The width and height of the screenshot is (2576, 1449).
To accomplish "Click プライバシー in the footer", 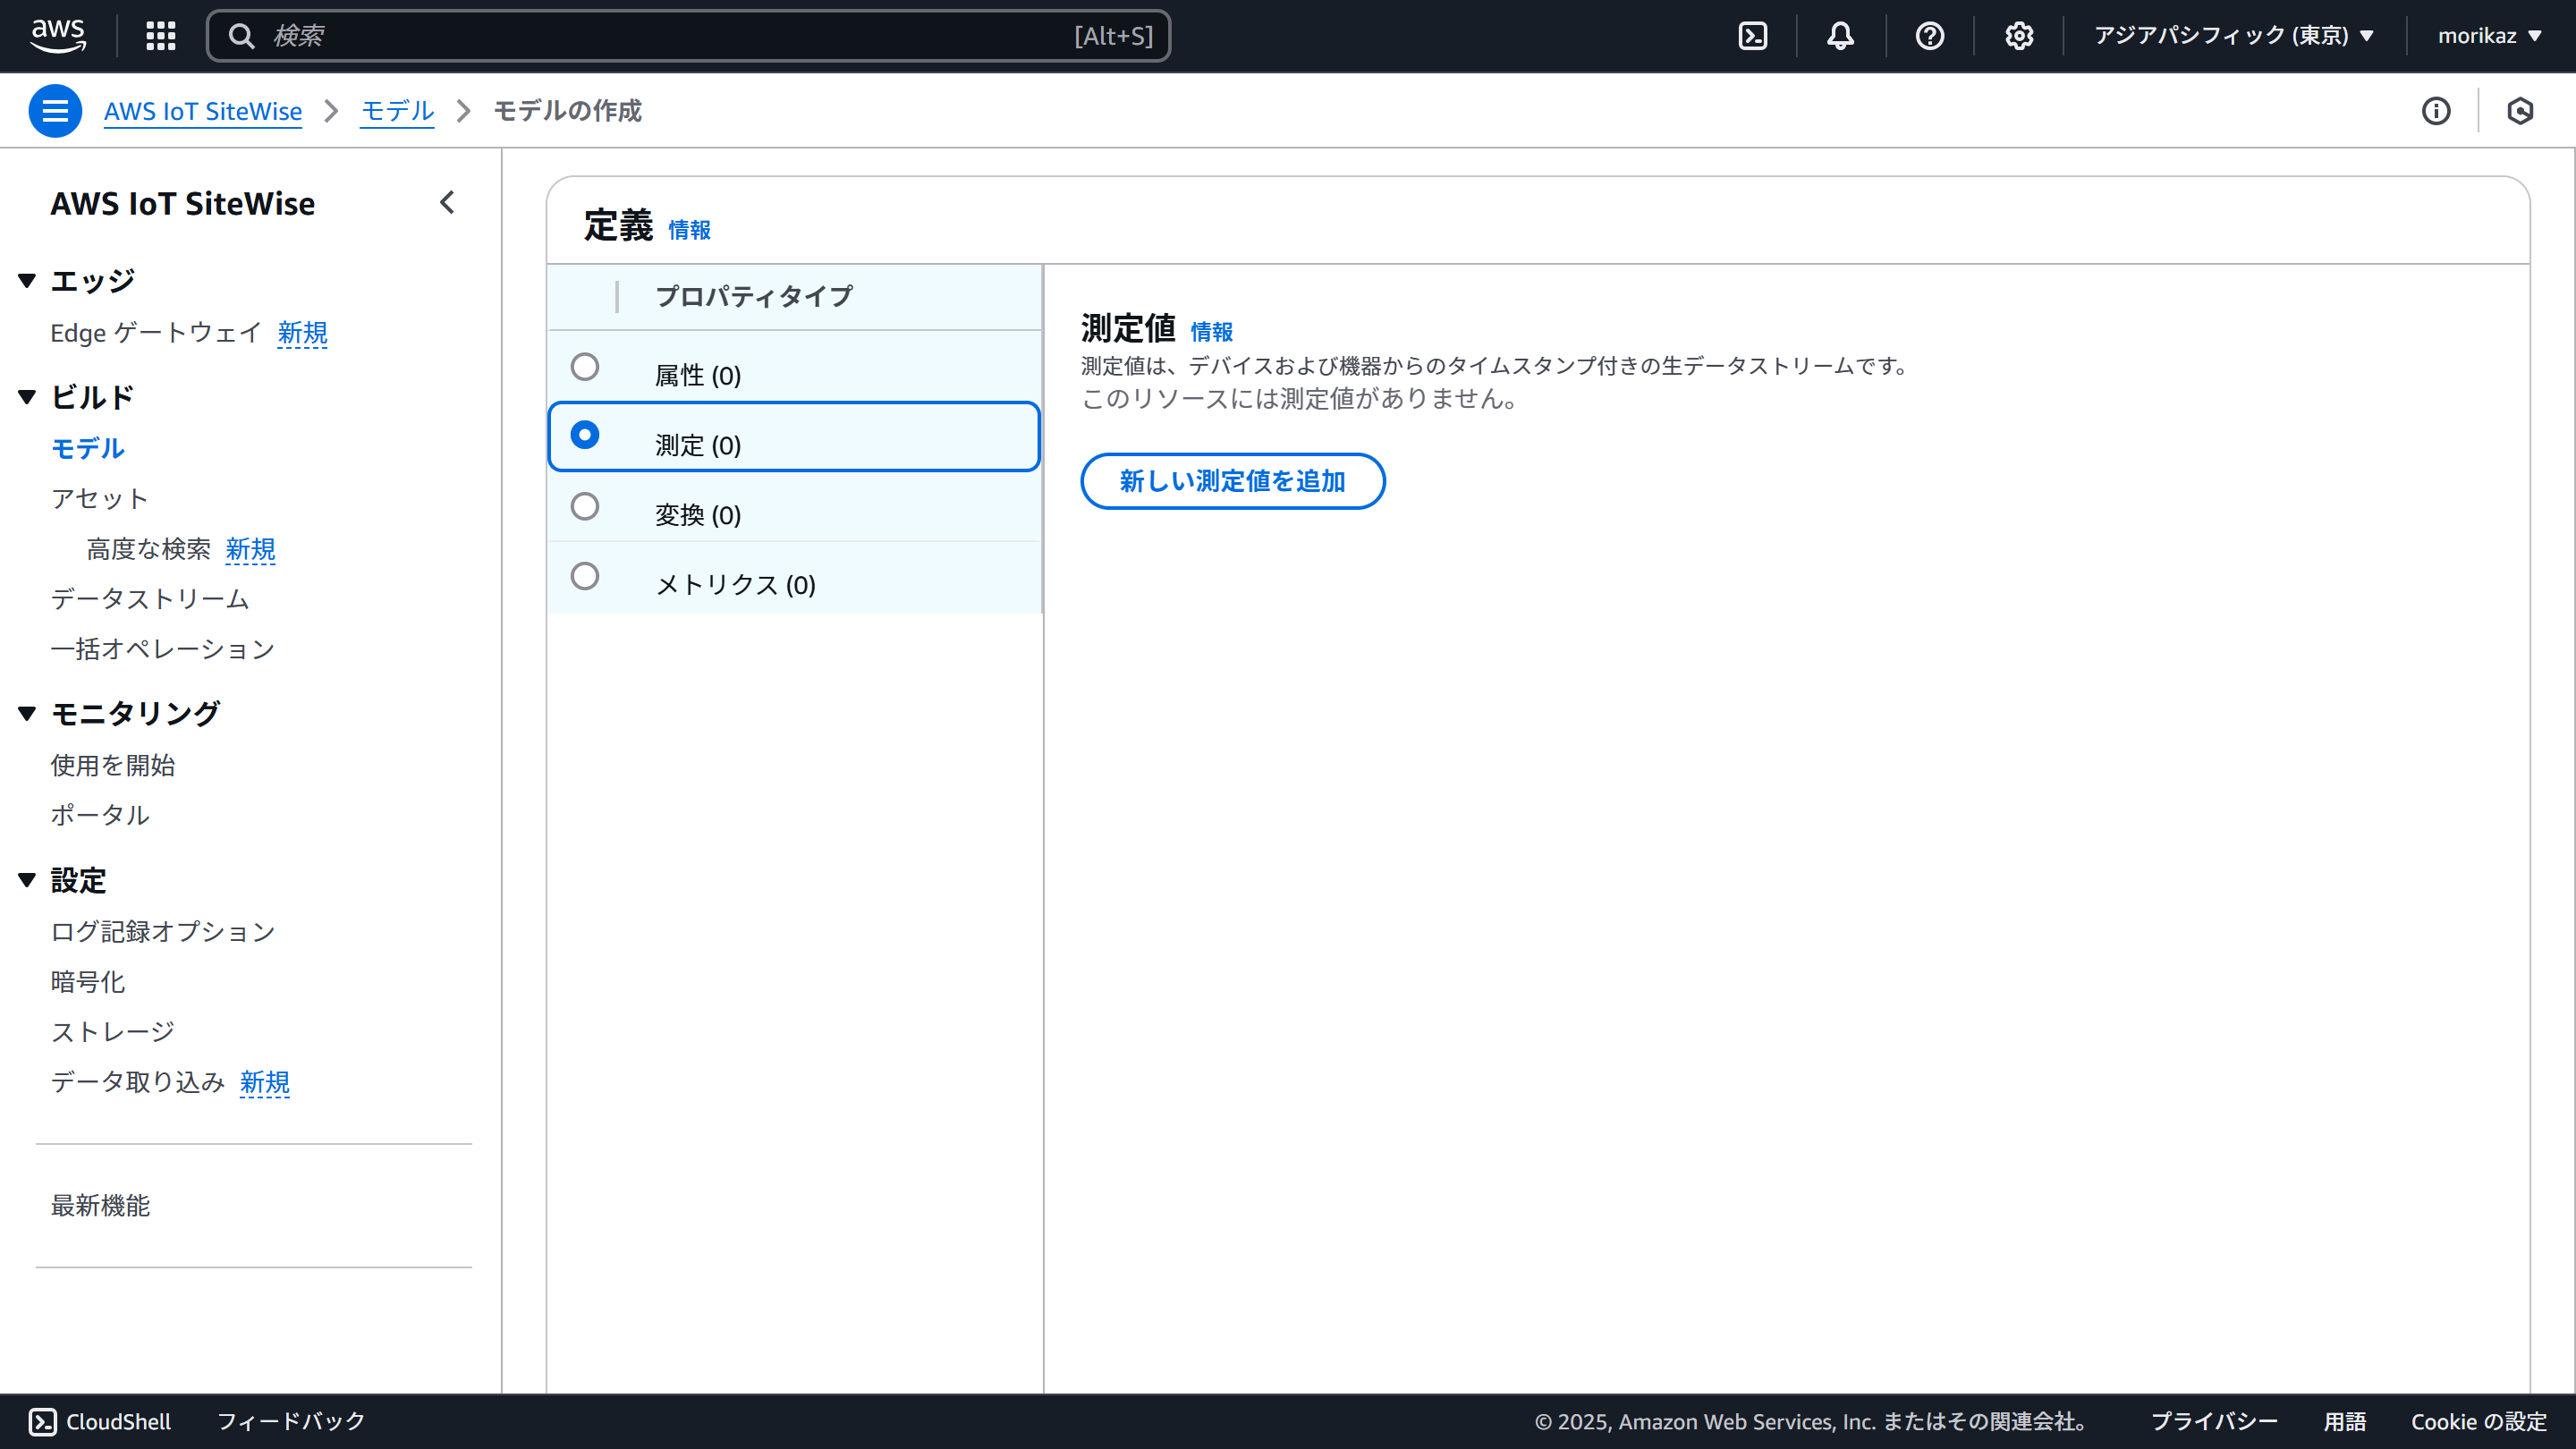I will pyautogui.click(x=2213, y=1421).
